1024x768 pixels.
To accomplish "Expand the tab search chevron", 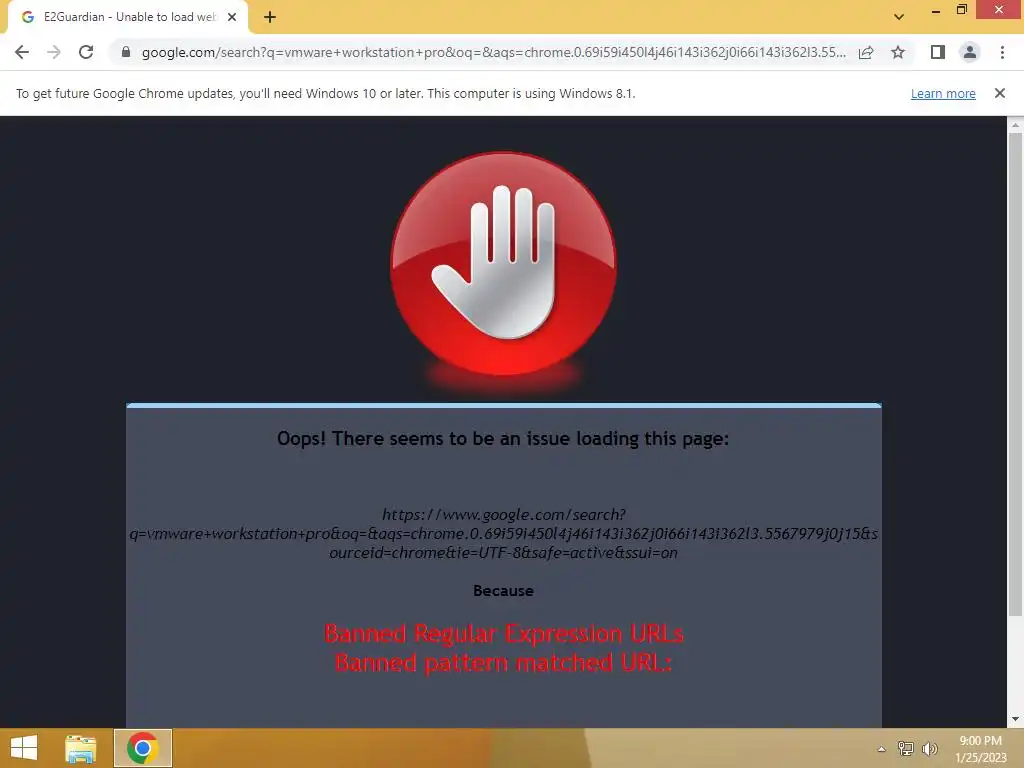I will [x=899, y=17].
